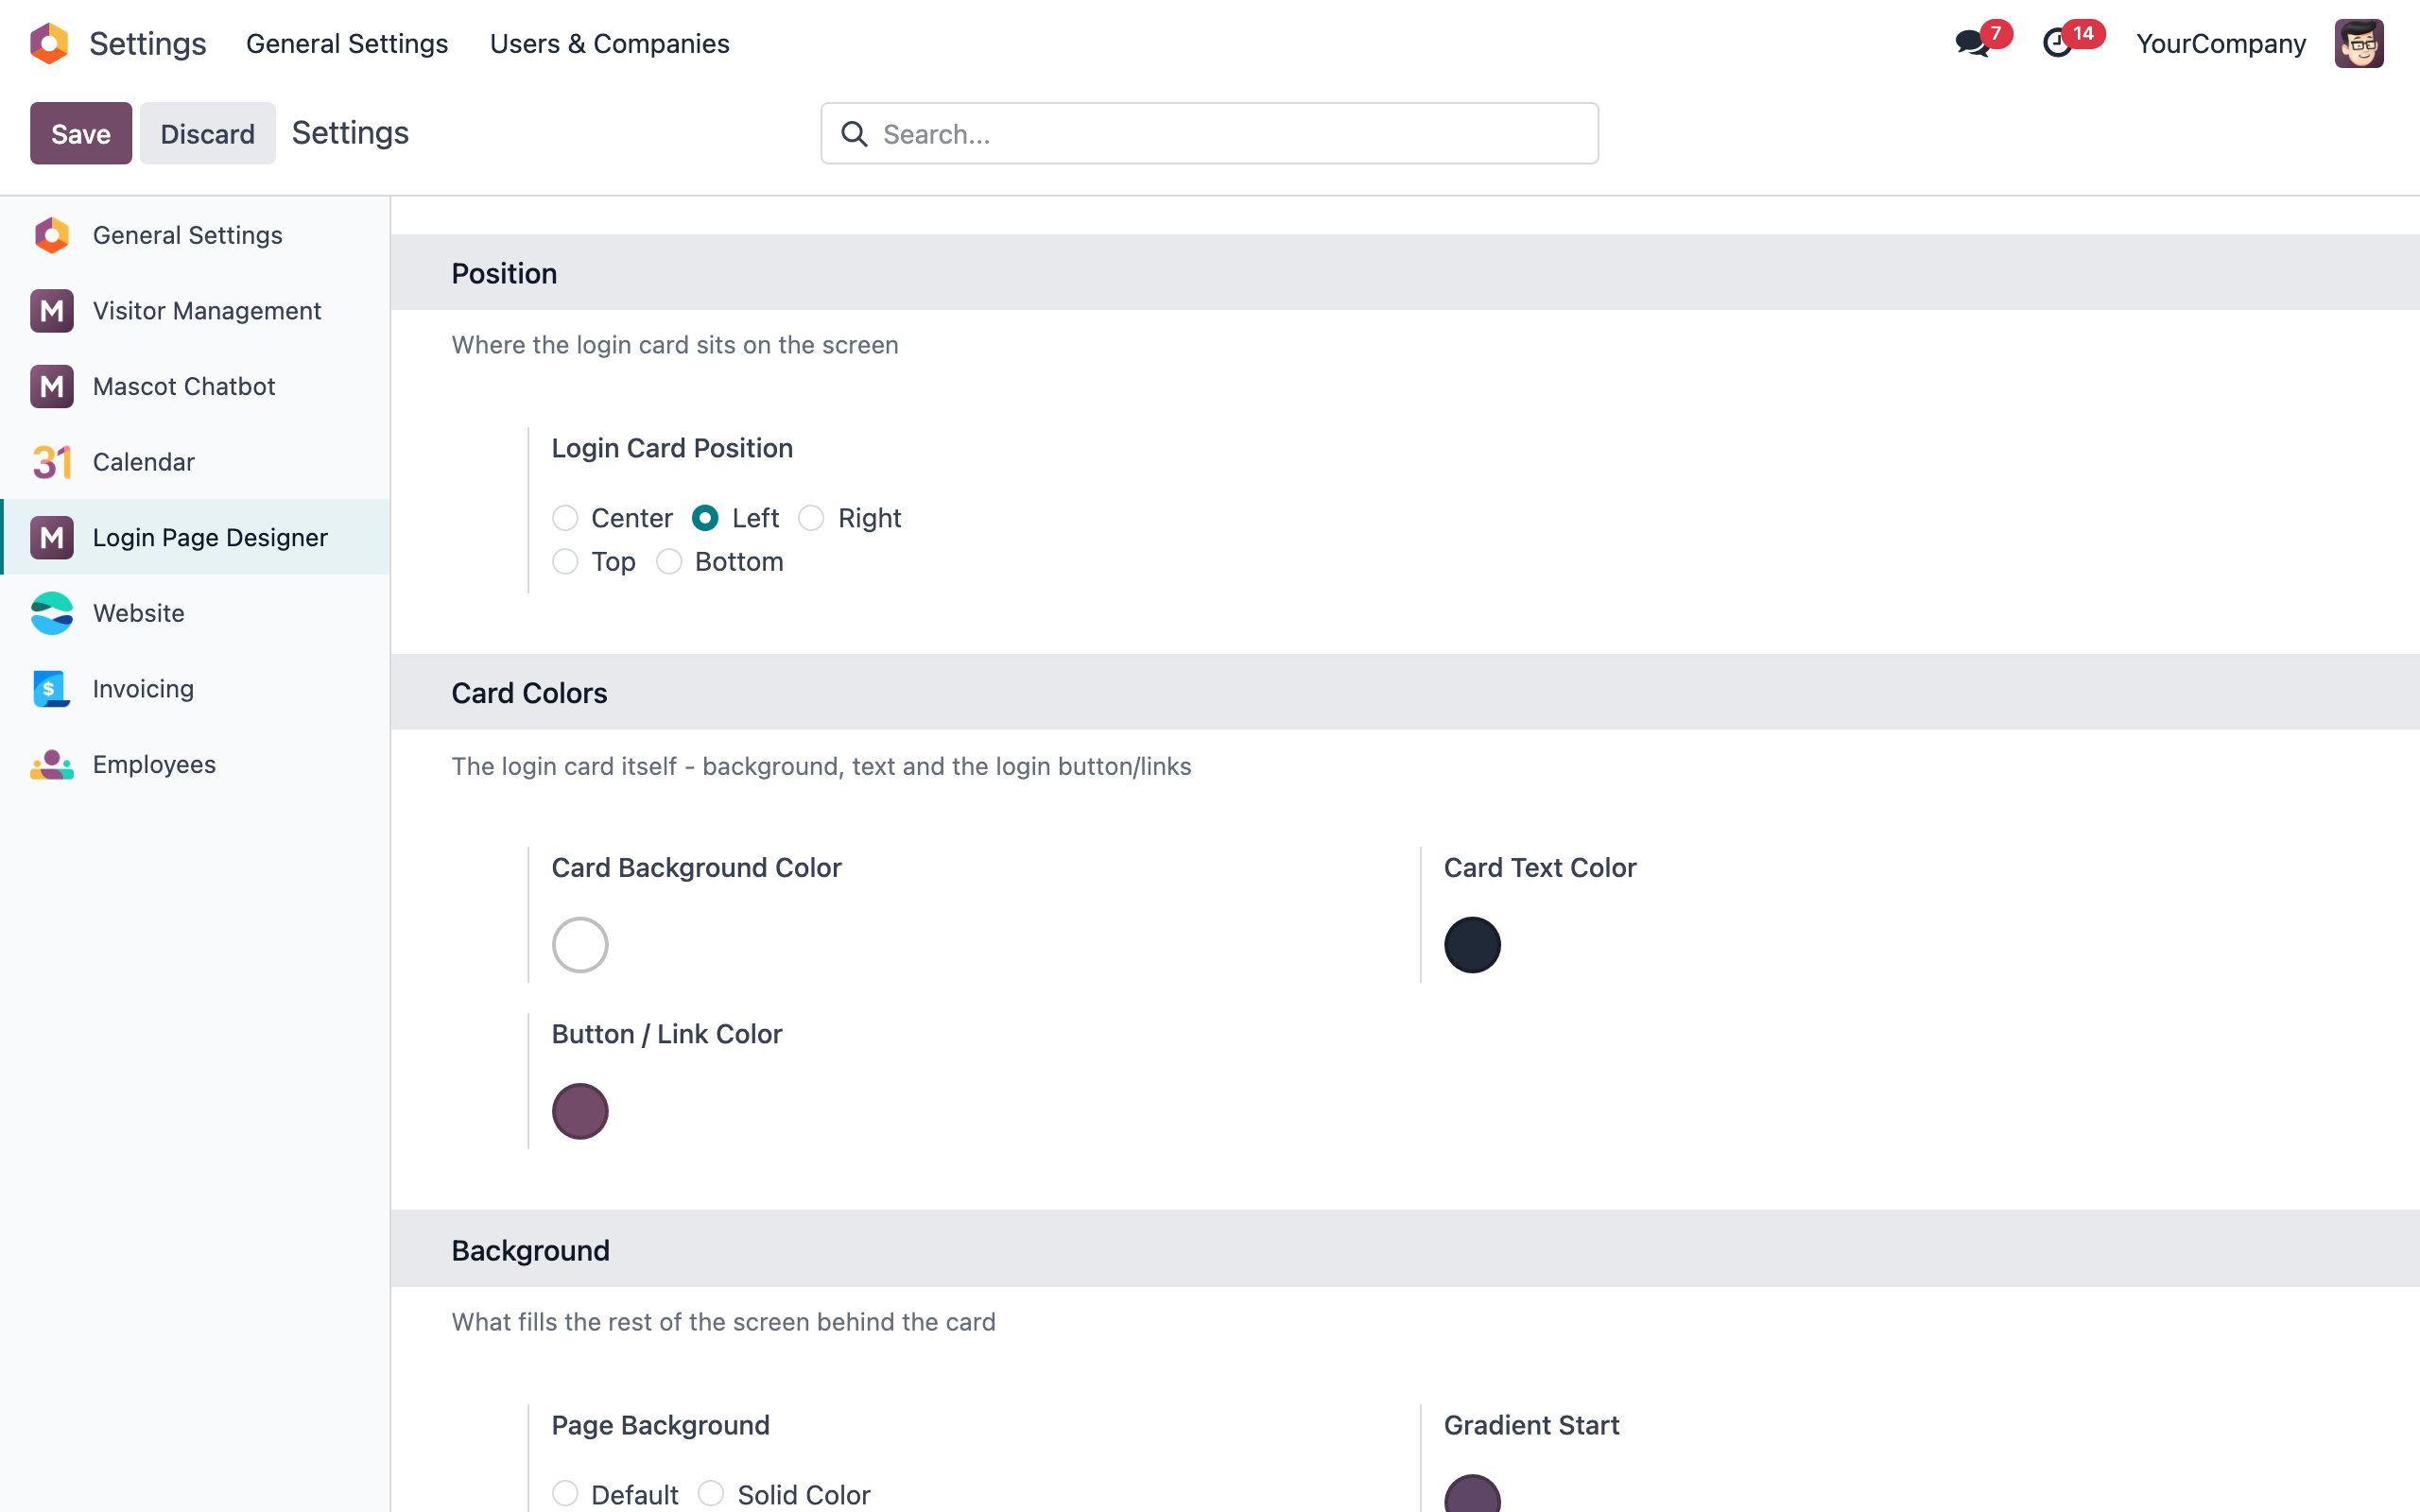This screenshot has width=2420, height=1512.
Task: Open the YourCompany company switcher
Action: tap(2220, 44)
